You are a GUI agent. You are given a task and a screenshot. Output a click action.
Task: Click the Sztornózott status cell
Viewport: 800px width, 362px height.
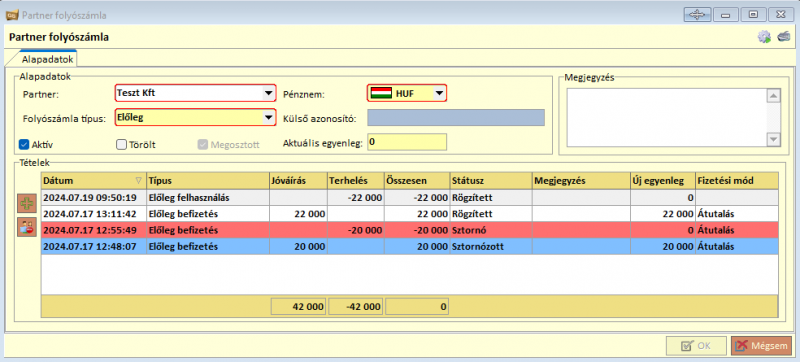tap(490, 246)
